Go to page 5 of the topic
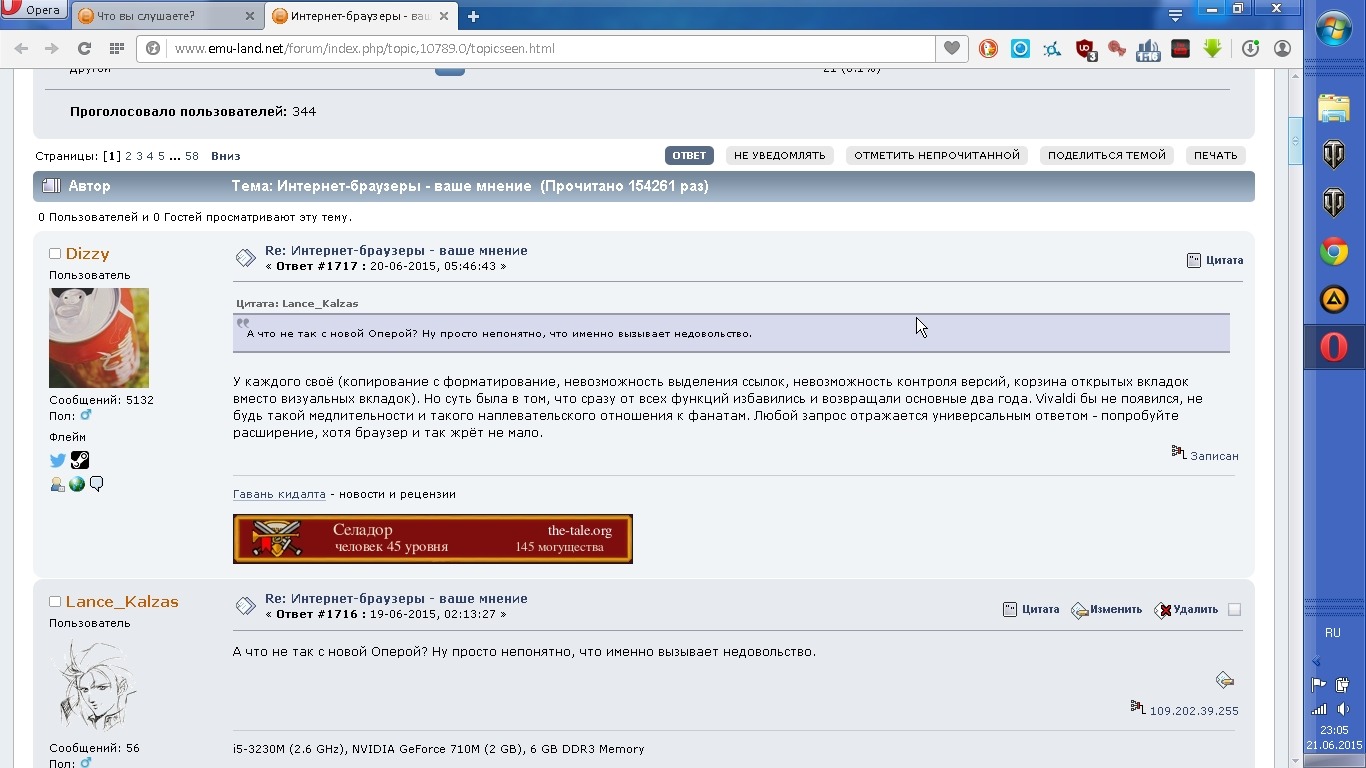 161,156
